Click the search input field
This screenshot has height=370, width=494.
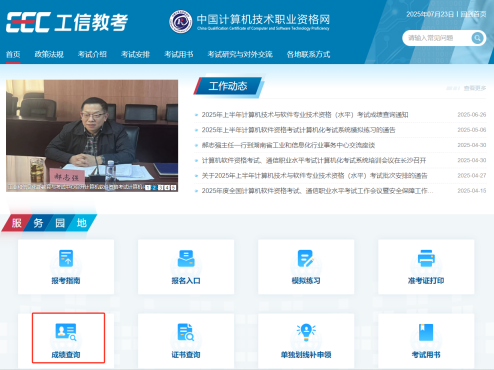(437, 38)
